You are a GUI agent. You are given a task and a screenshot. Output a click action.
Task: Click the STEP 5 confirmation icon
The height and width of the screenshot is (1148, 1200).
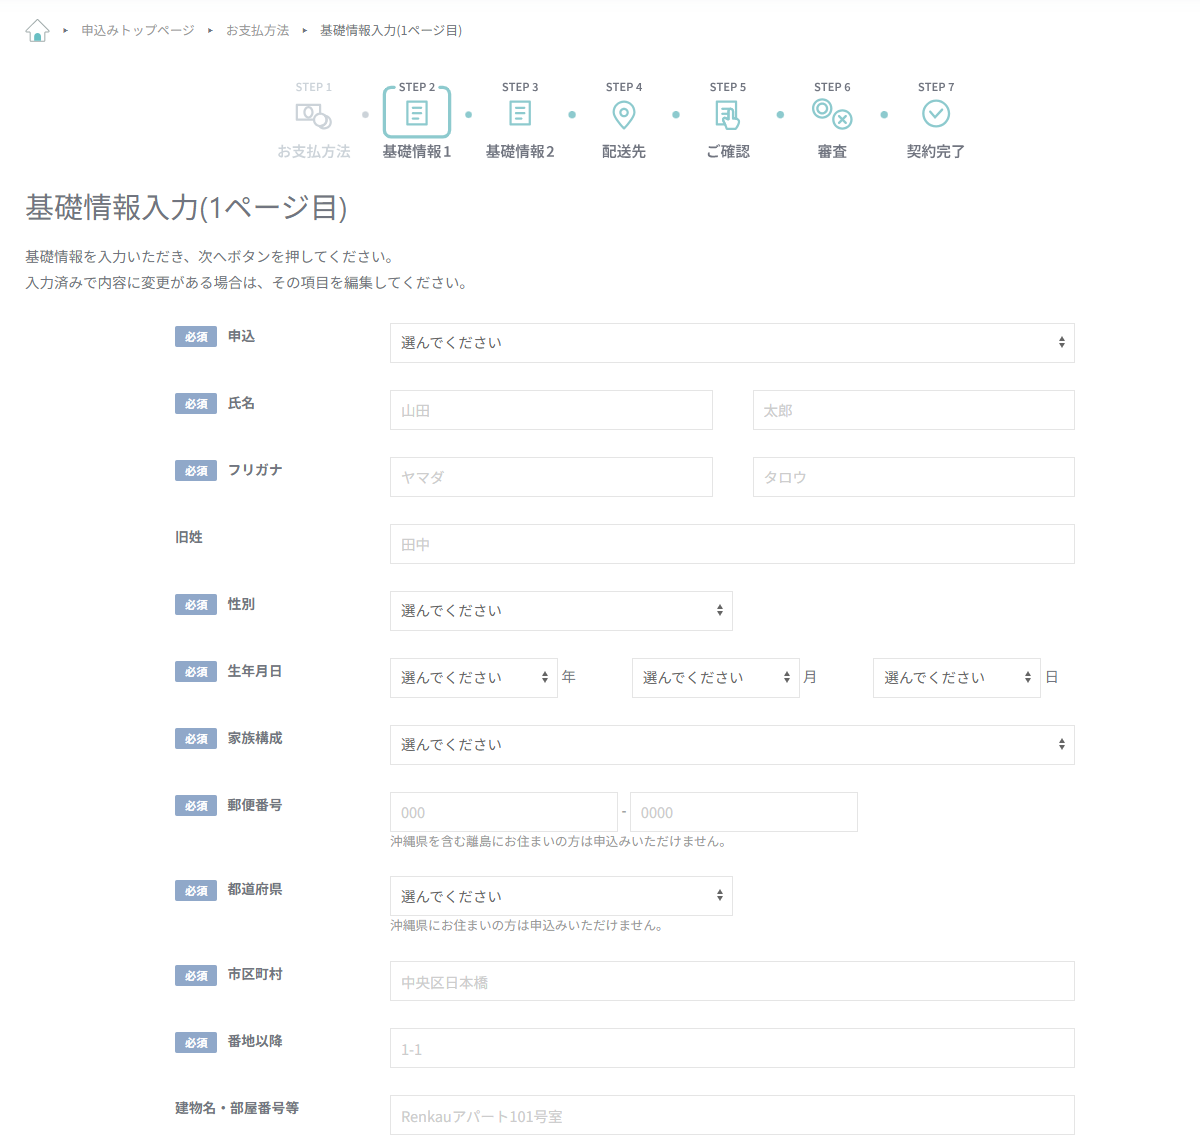point(728,116)
